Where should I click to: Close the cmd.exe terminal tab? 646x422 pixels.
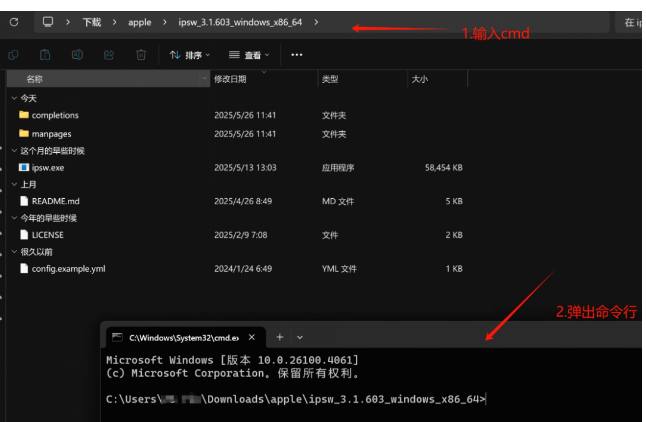252,338
